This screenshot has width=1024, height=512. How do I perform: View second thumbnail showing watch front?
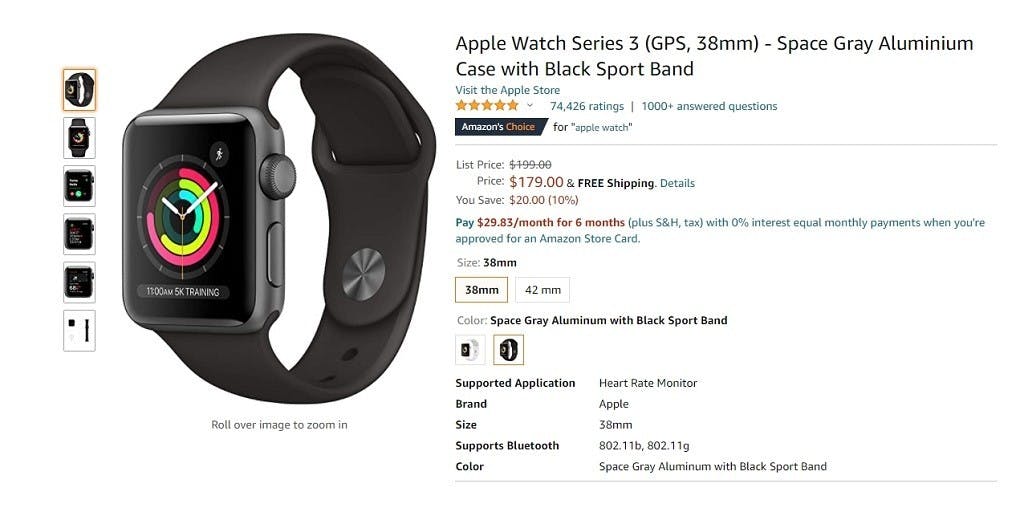[x=79, y=138]
